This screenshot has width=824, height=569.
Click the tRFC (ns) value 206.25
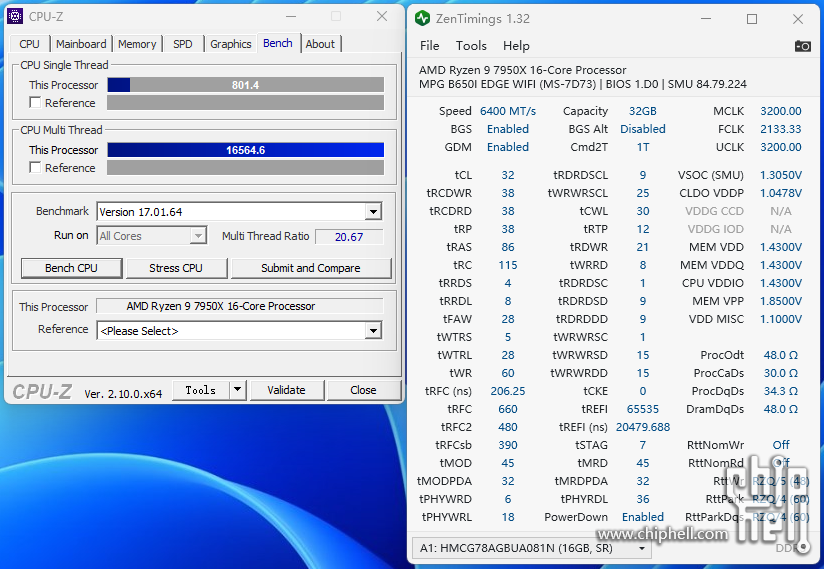tap(508, 391)
